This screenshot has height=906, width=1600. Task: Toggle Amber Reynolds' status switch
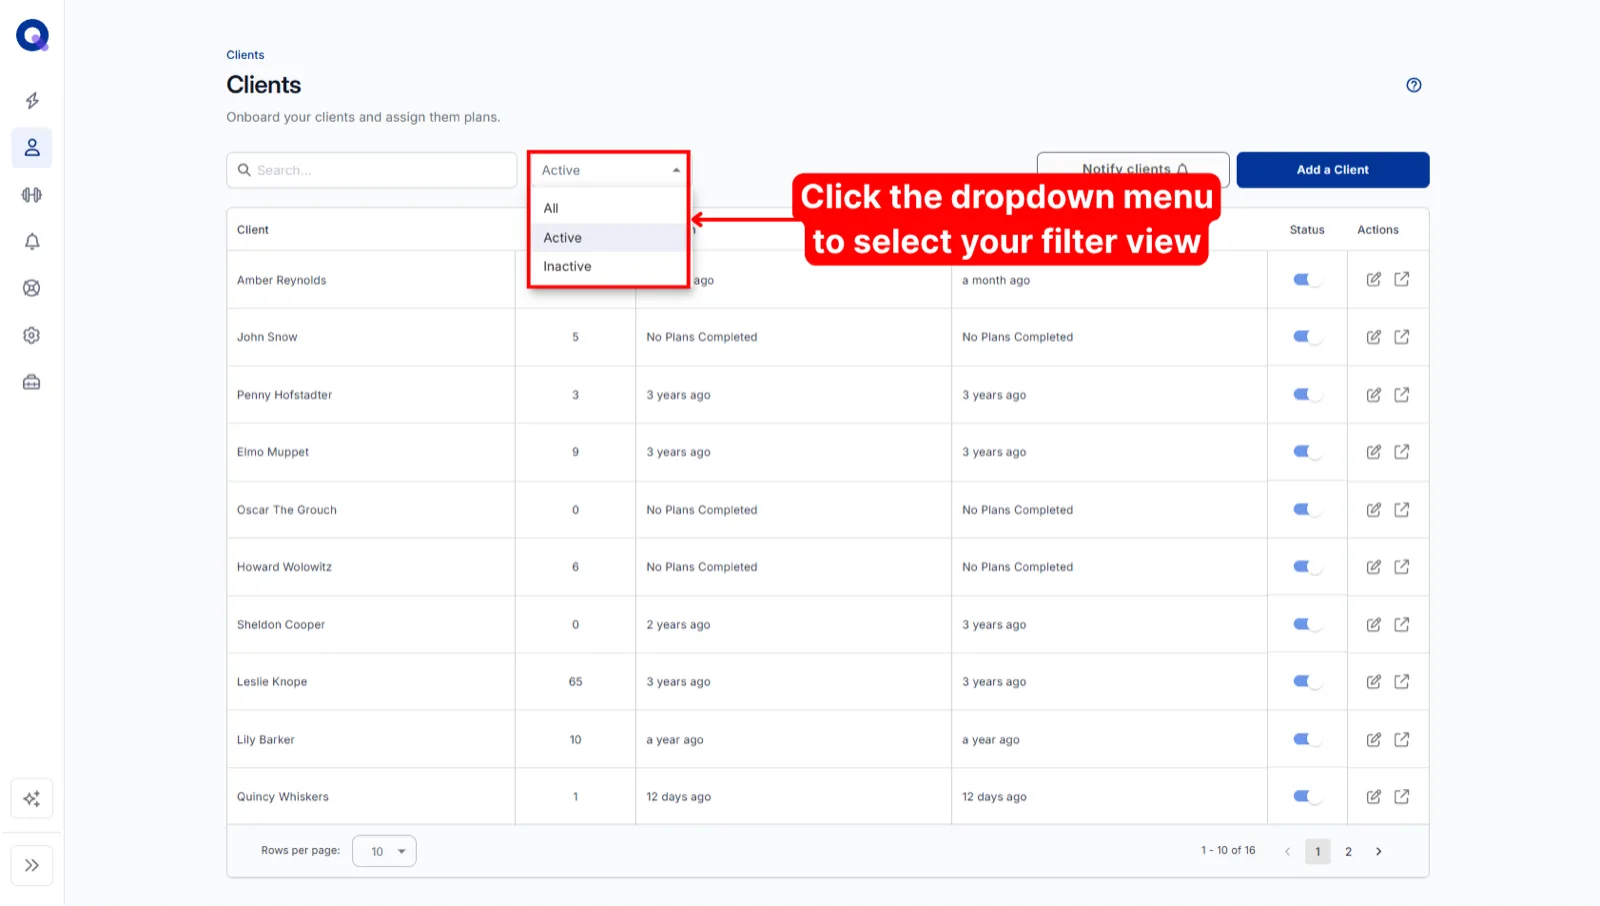tap(1307, 280)
